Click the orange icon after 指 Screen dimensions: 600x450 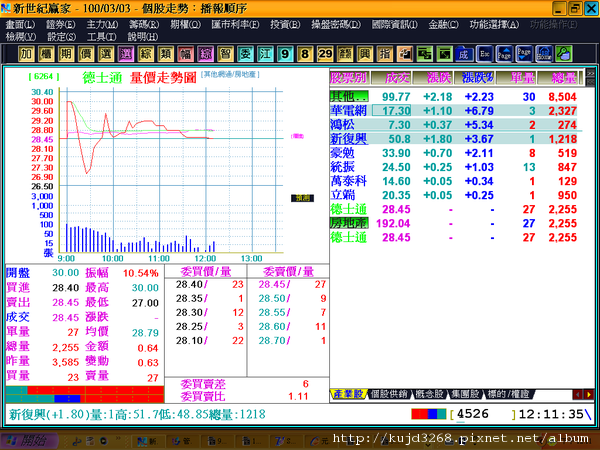[404, 54]
